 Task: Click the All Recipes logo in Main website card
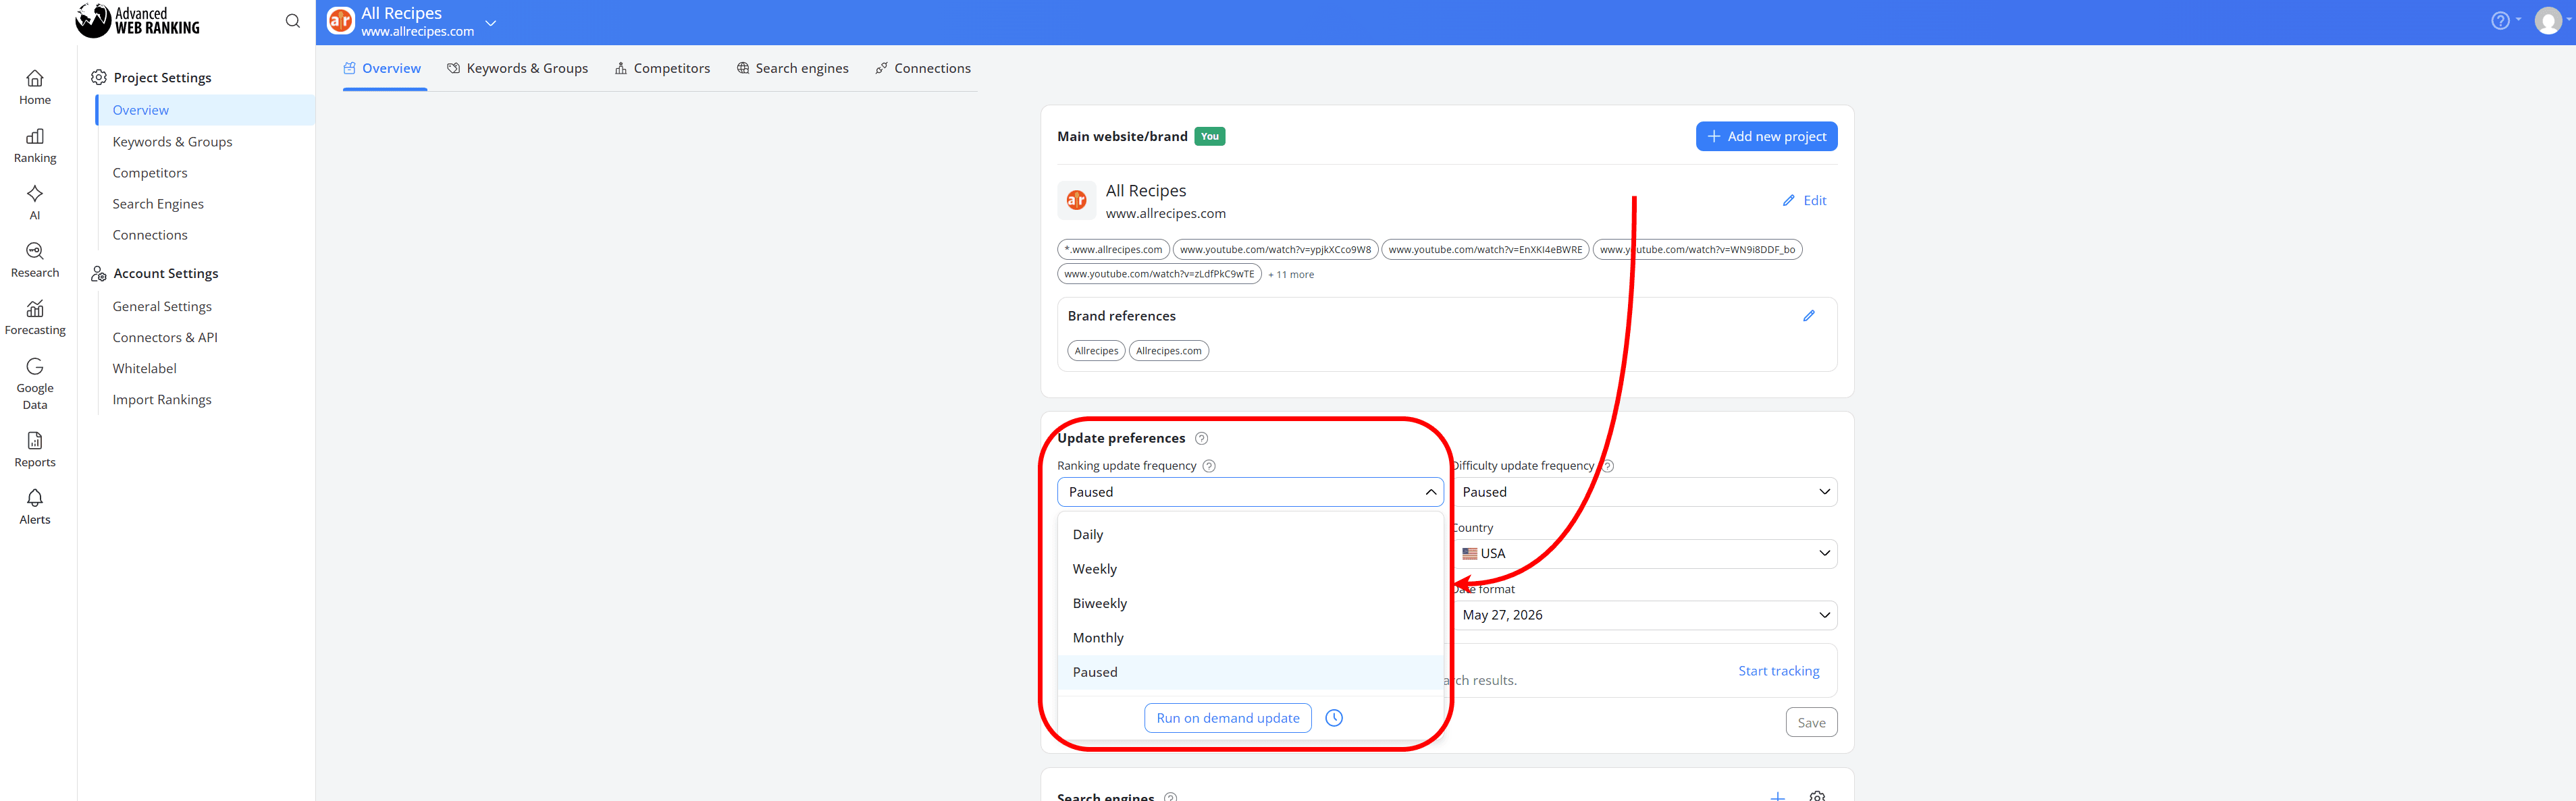tap(1076, 201)
